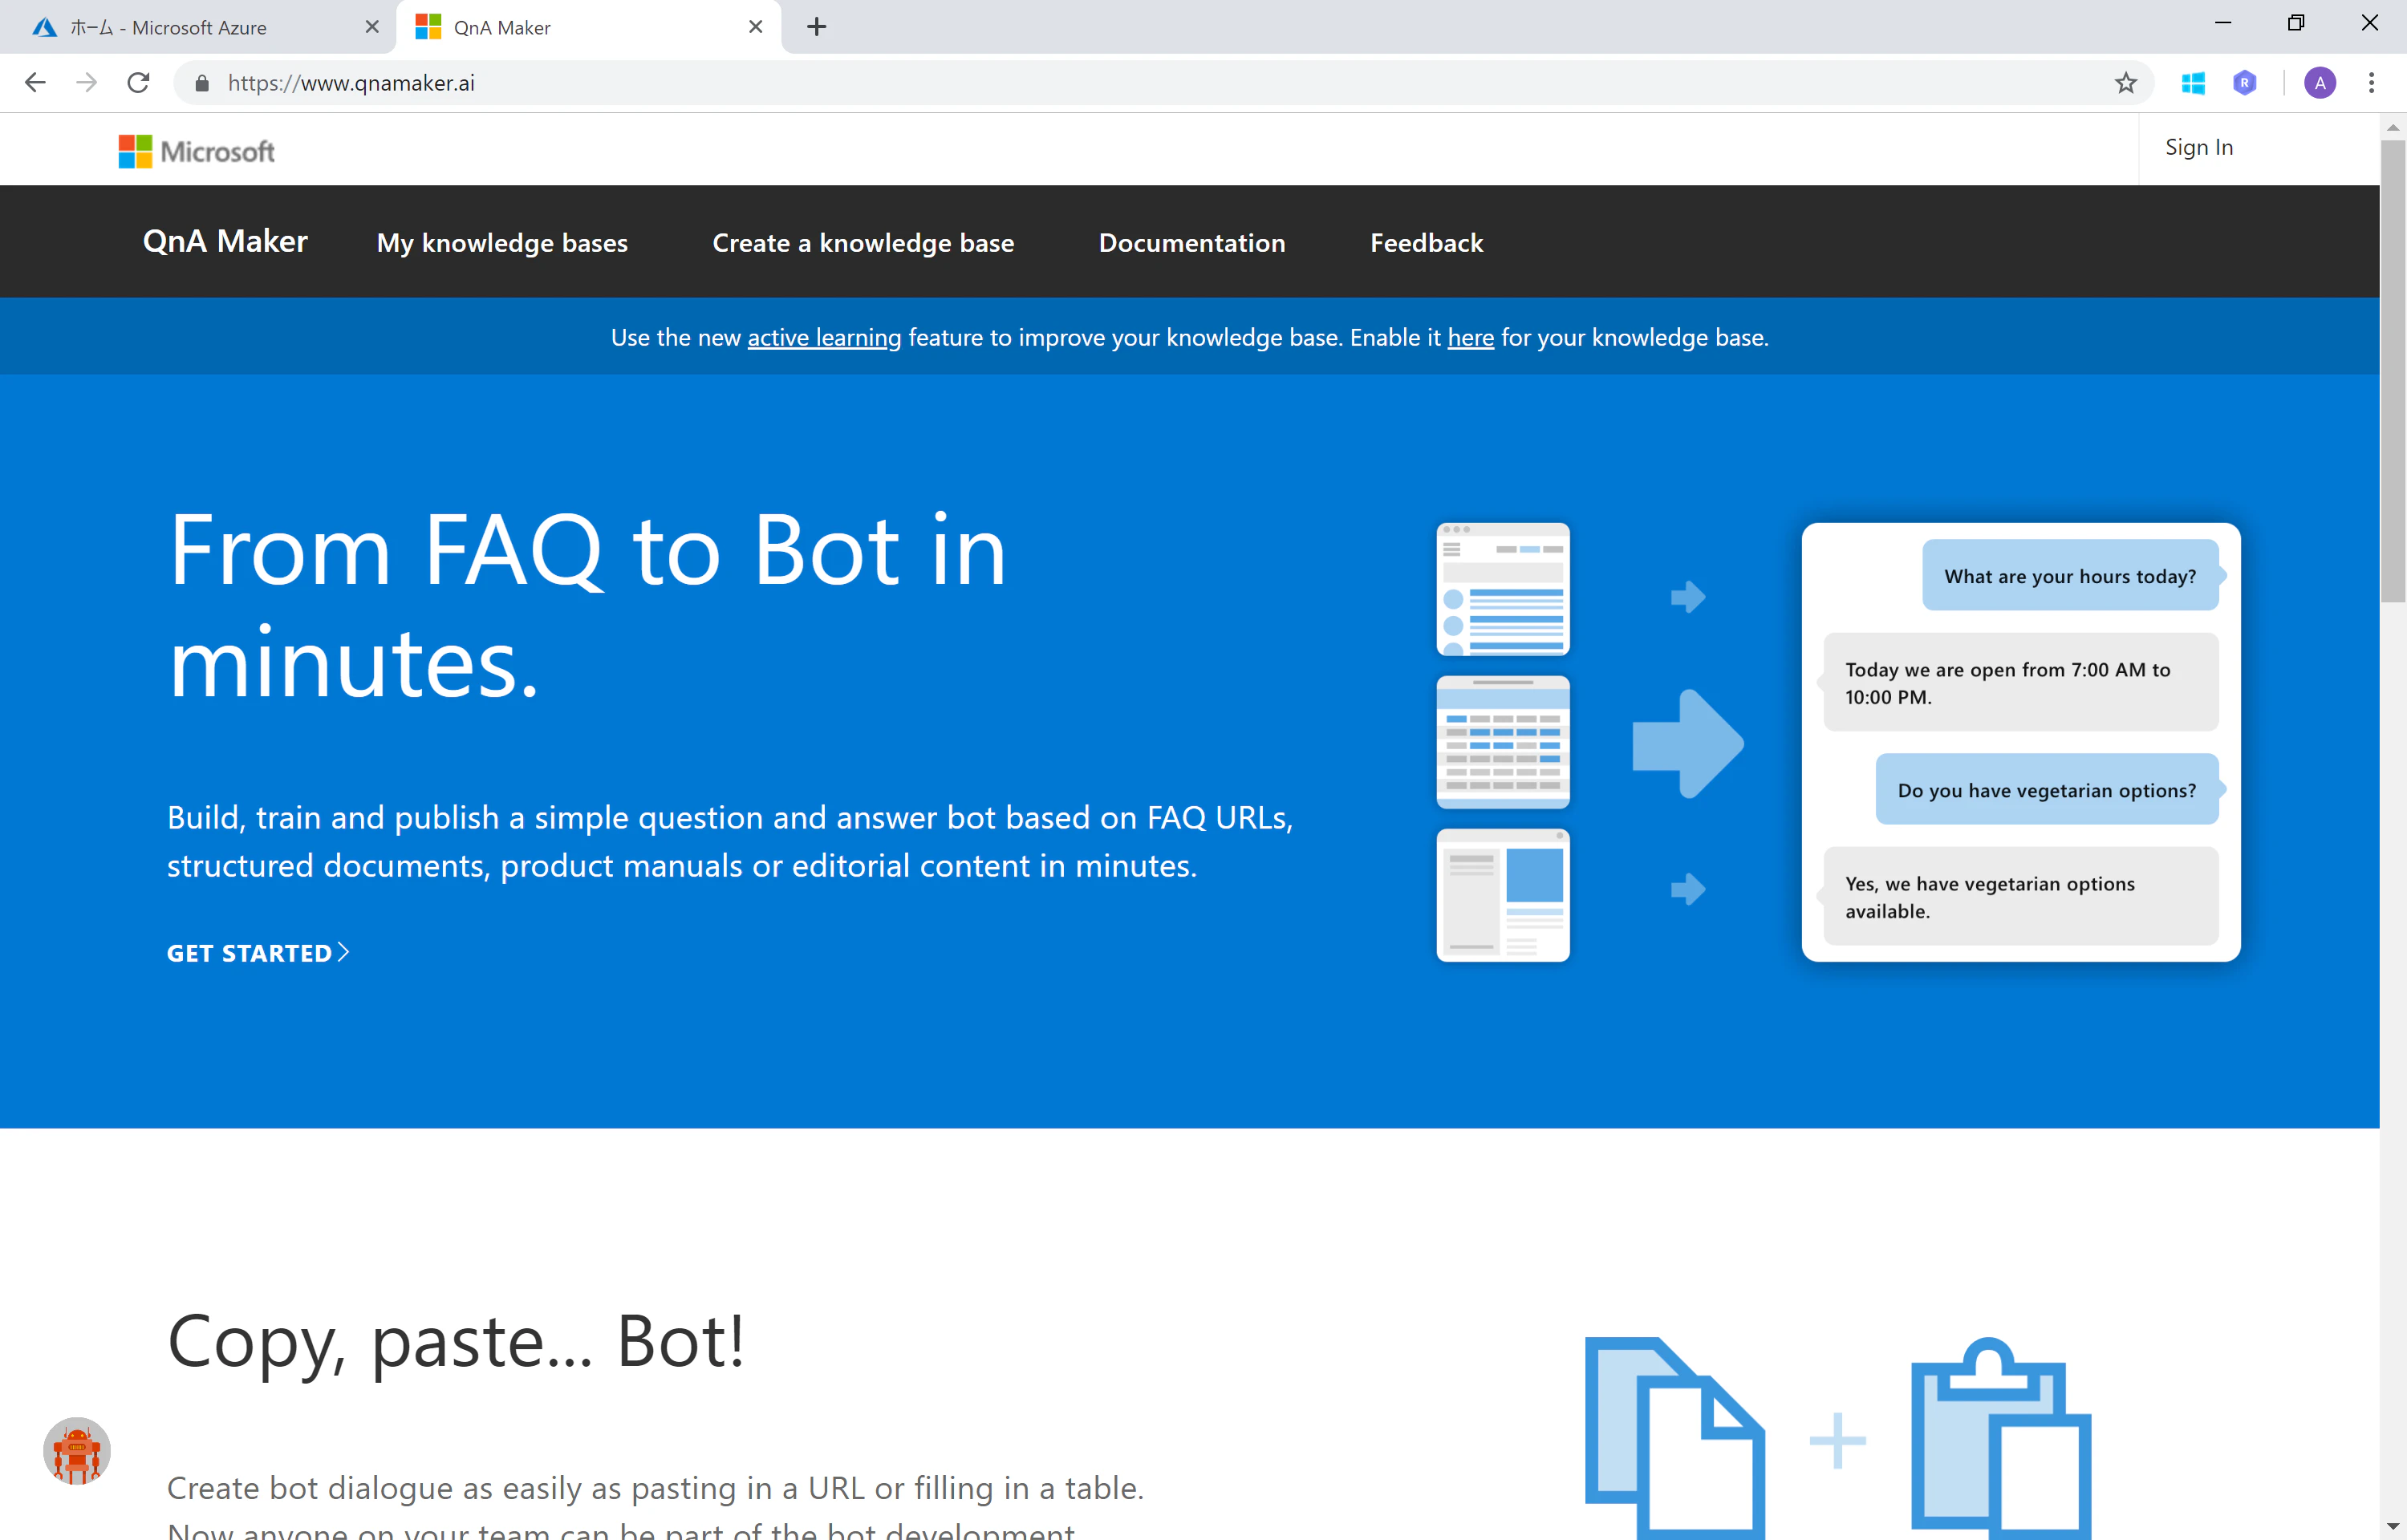Open My knowledge bases
Viewport: 2407px width, 1540px height.
502,243
